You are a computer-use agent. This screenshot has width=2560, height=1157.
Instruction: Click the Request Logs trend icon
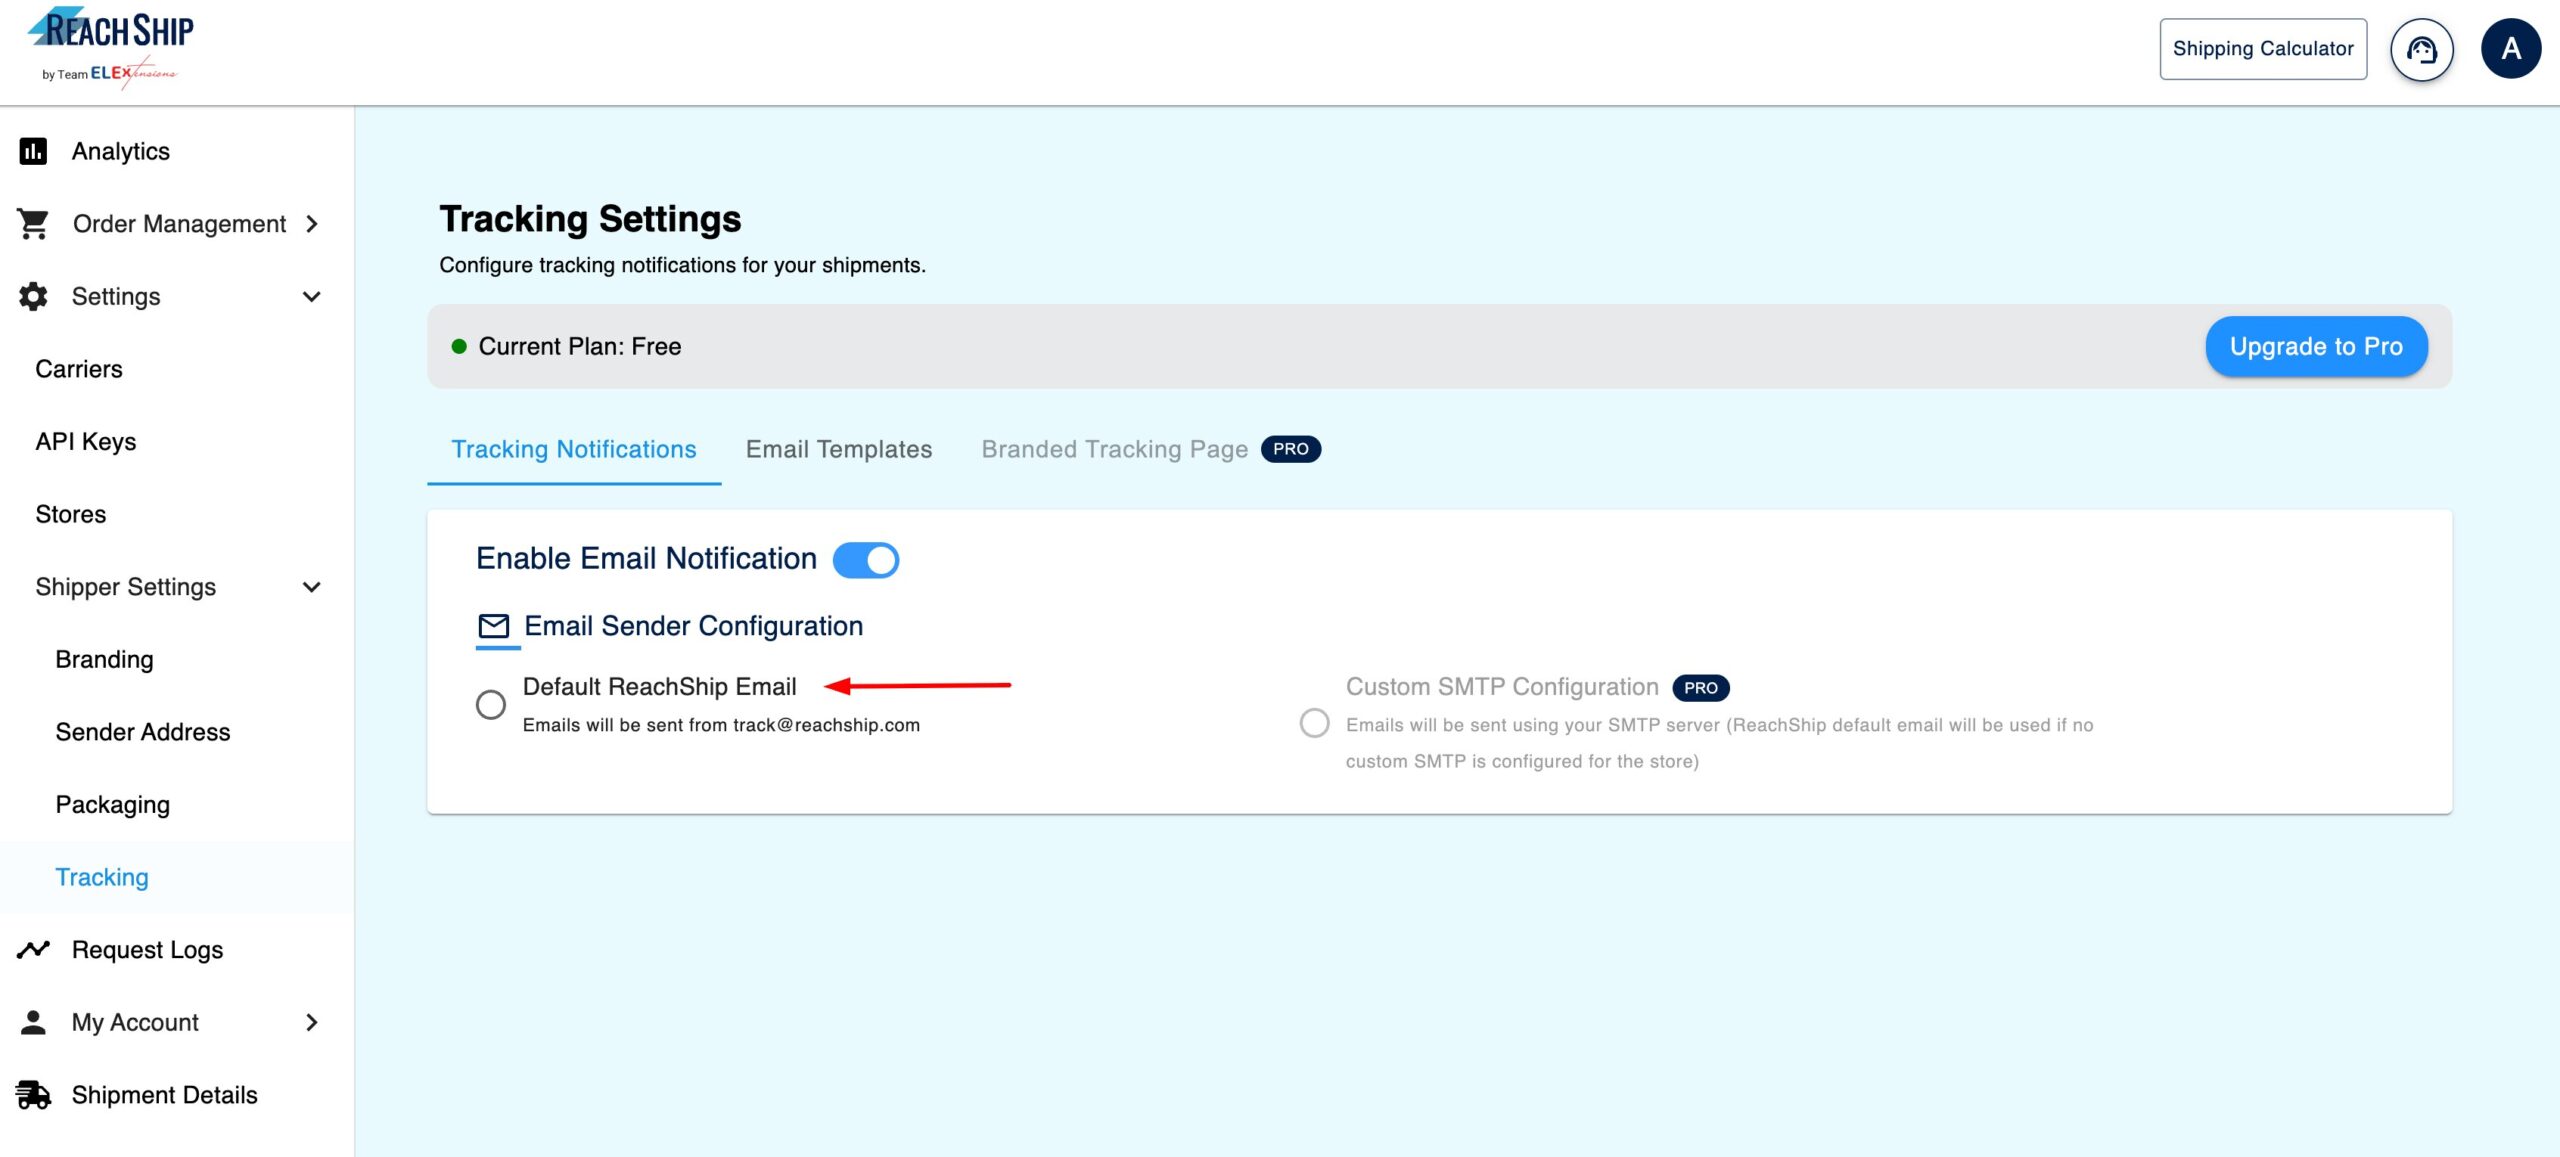(x=33, y=950)
